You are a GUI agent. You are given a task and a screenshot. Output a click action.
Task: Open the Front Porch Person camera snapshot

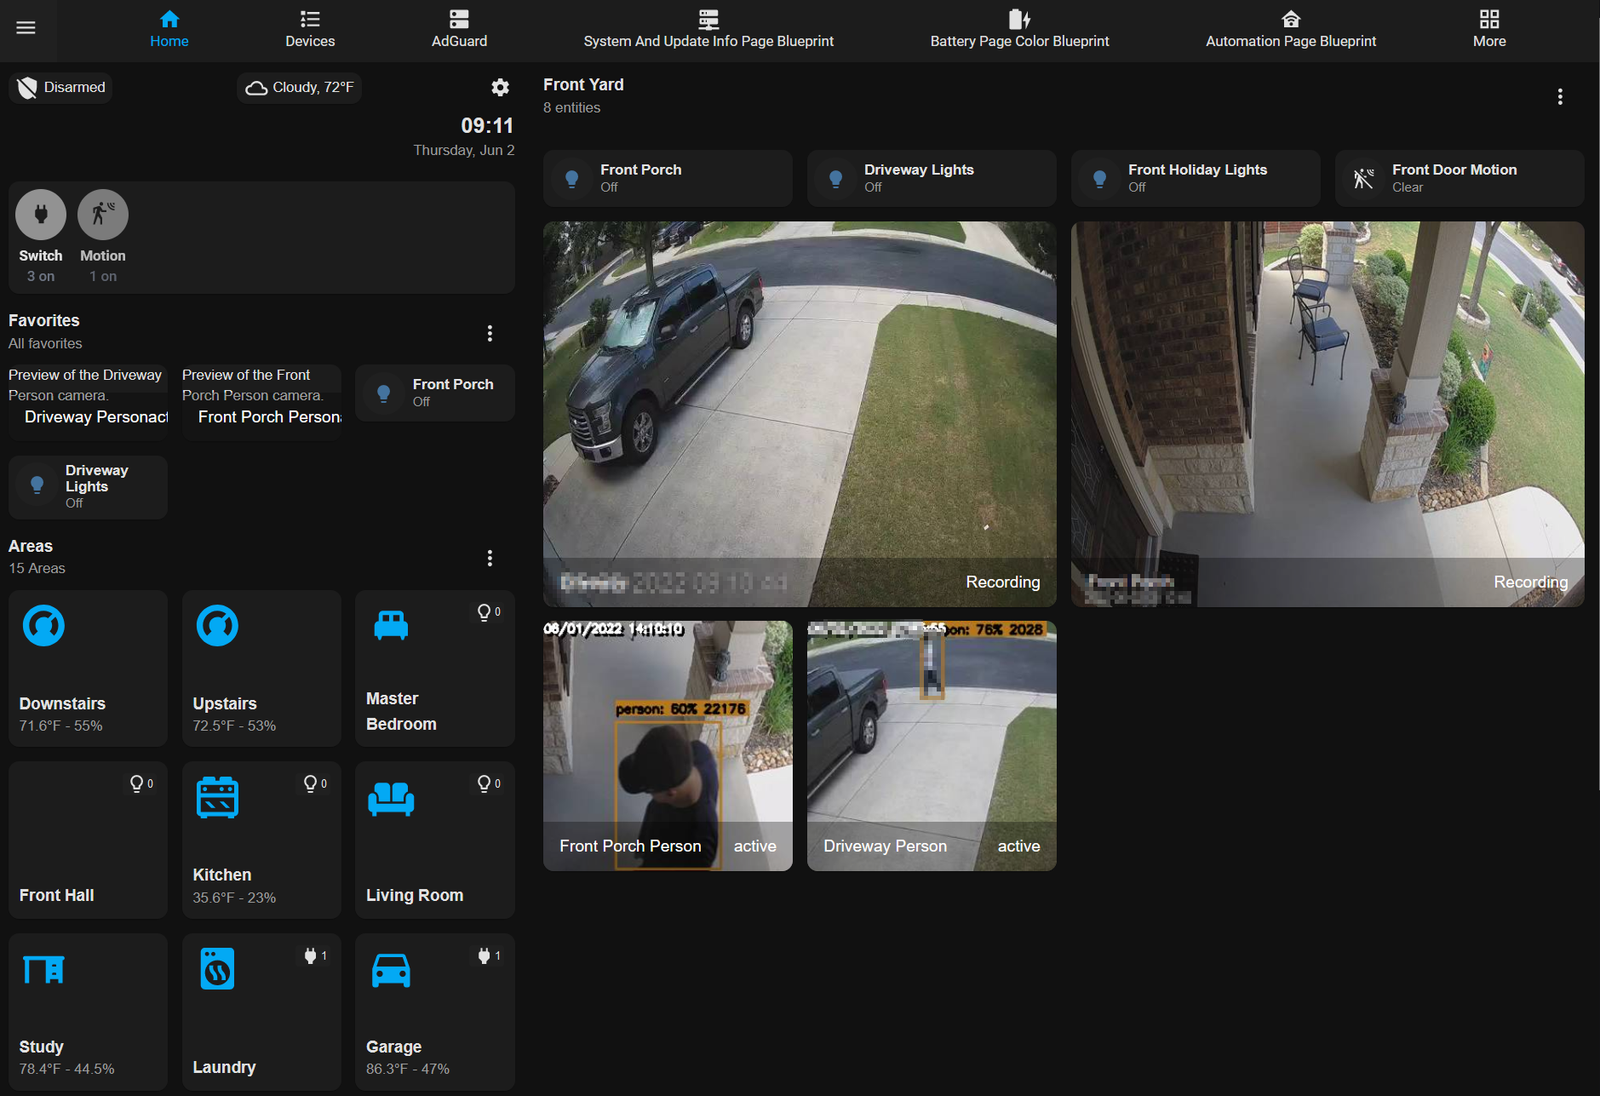coord(667,745)
